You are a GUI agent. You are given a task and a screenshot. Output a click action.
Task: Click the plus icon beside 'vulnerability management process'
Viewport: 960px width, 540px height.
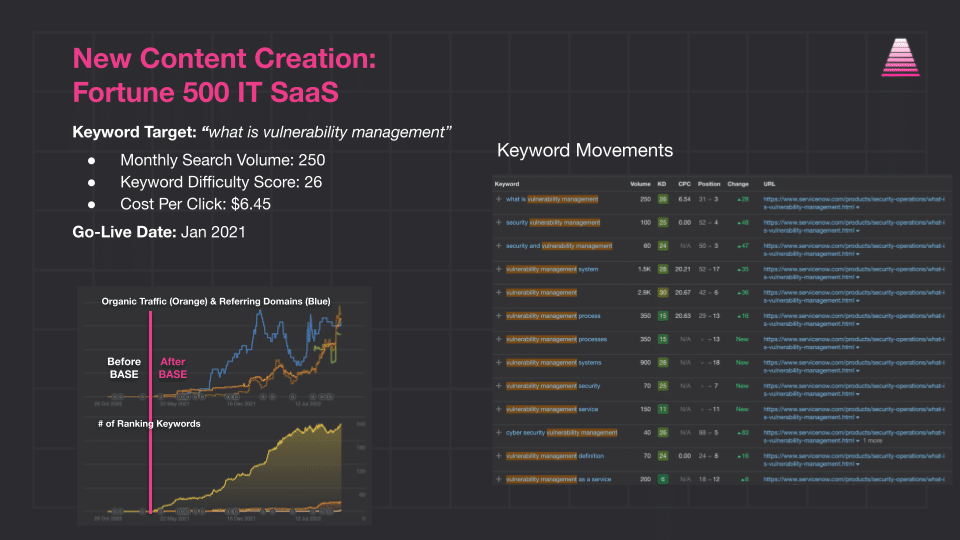coord(498,315)
